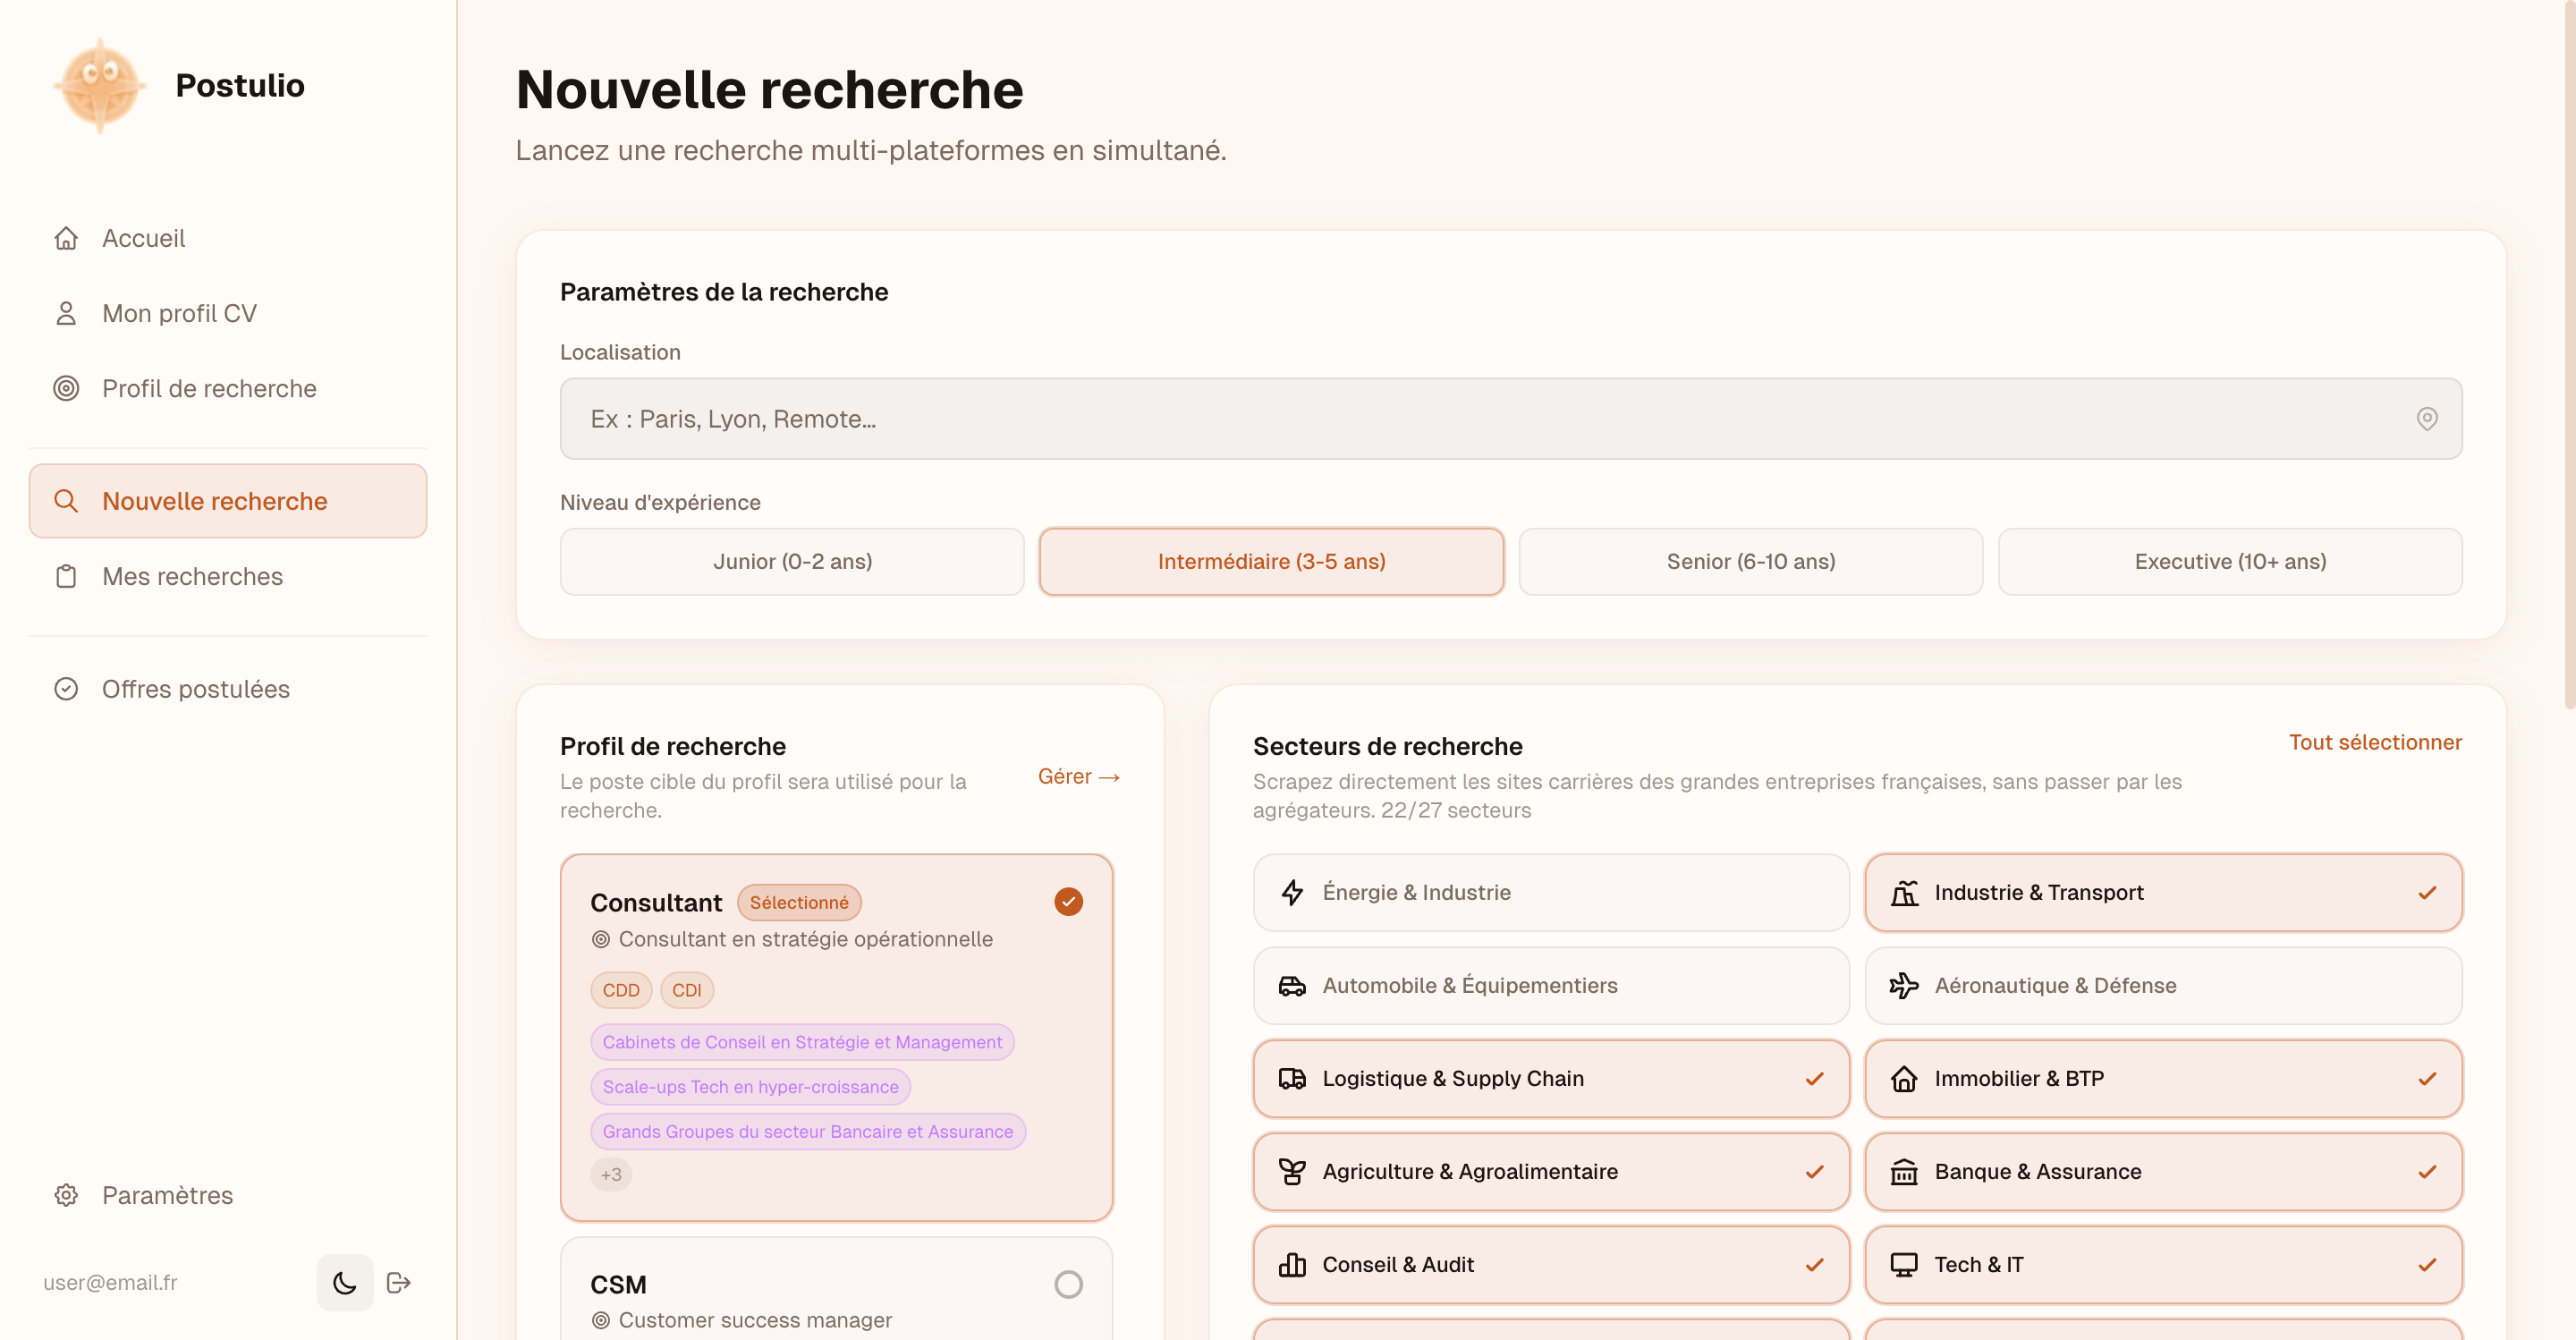Image resolution: width=2576 pixels, height=1340 pixels.
Task: Click the sprout icon of Agriculture & Agroalimentaire
Action: coord(1292,1171)
